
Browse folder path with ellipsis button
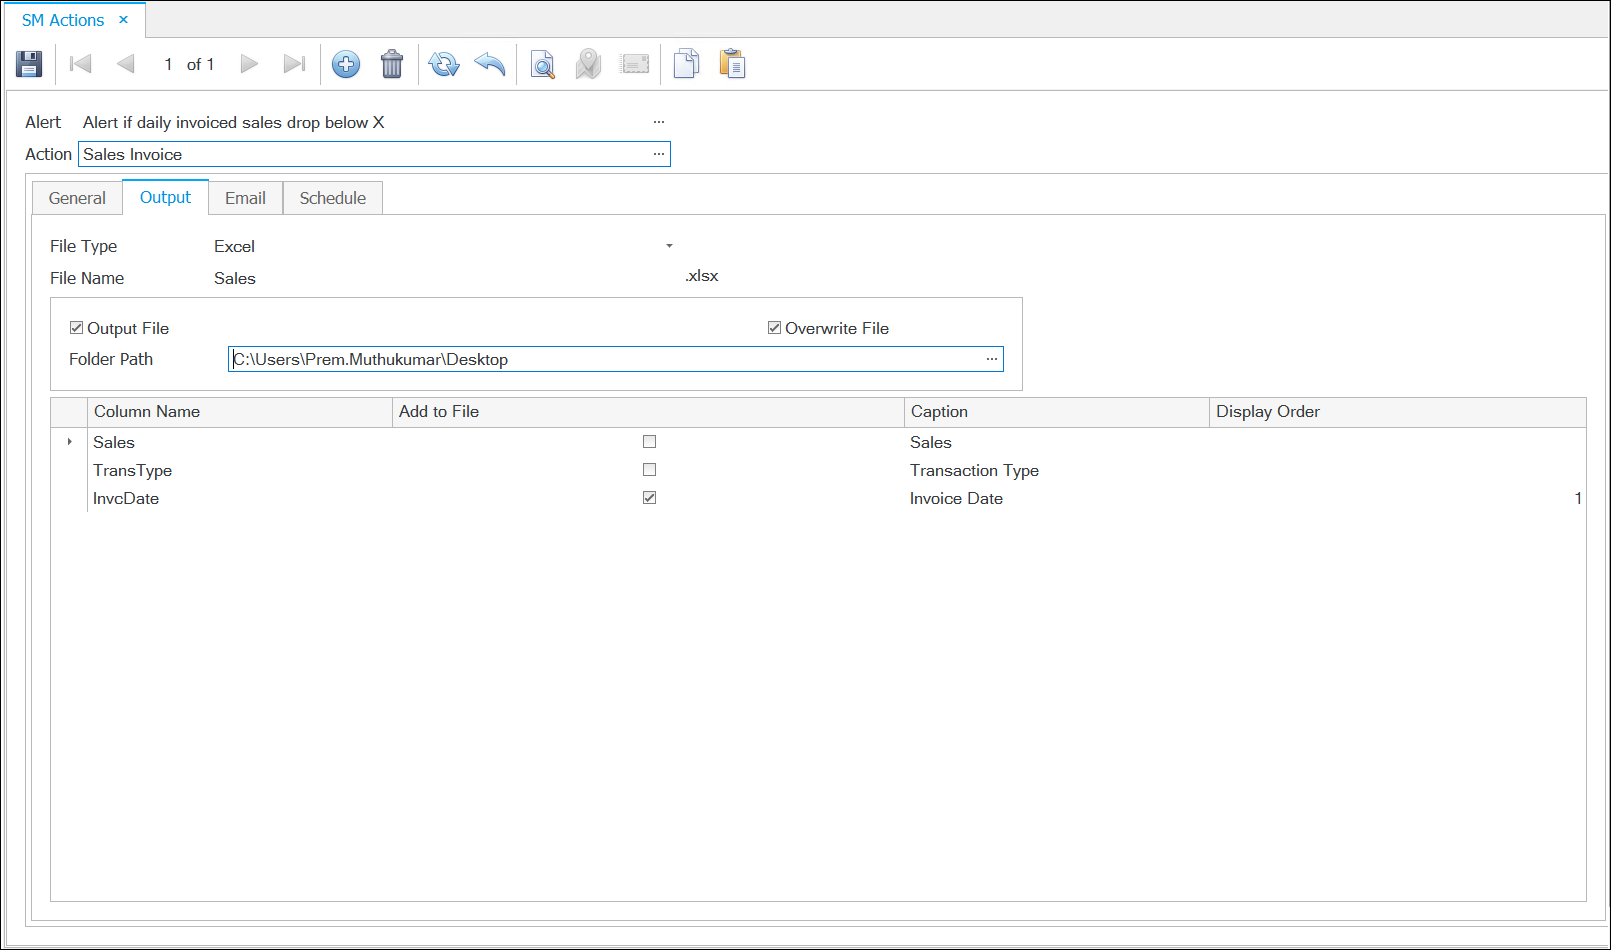[991, 359]
